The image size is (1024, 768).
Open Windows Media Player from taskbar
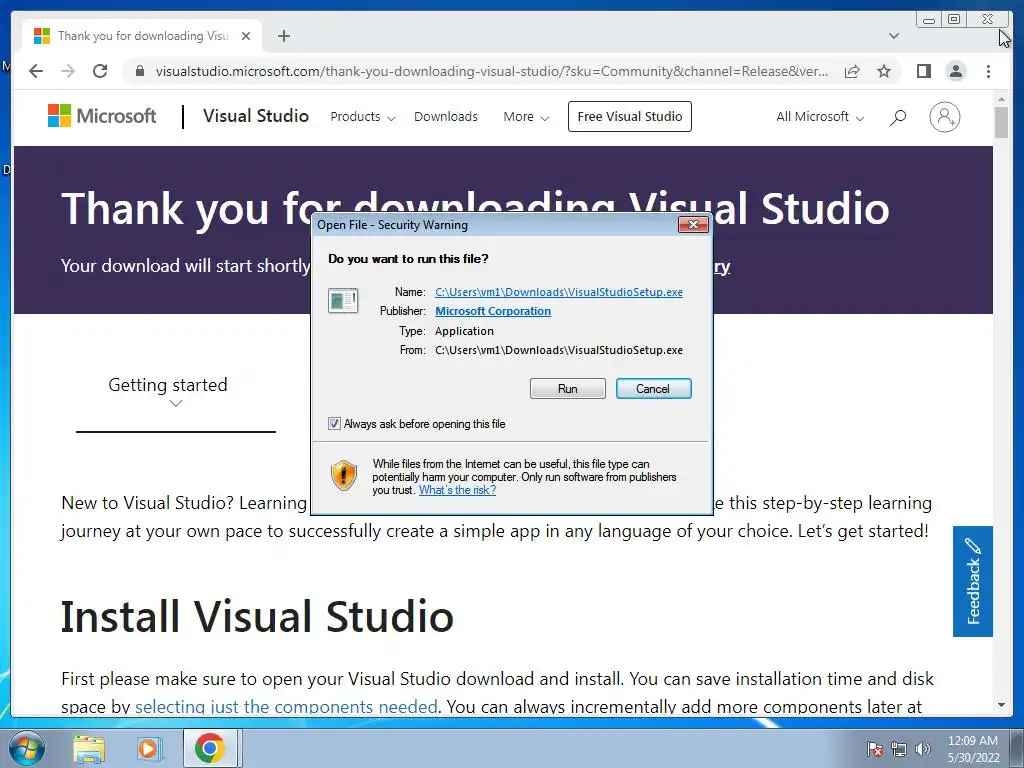coord(148,749)
